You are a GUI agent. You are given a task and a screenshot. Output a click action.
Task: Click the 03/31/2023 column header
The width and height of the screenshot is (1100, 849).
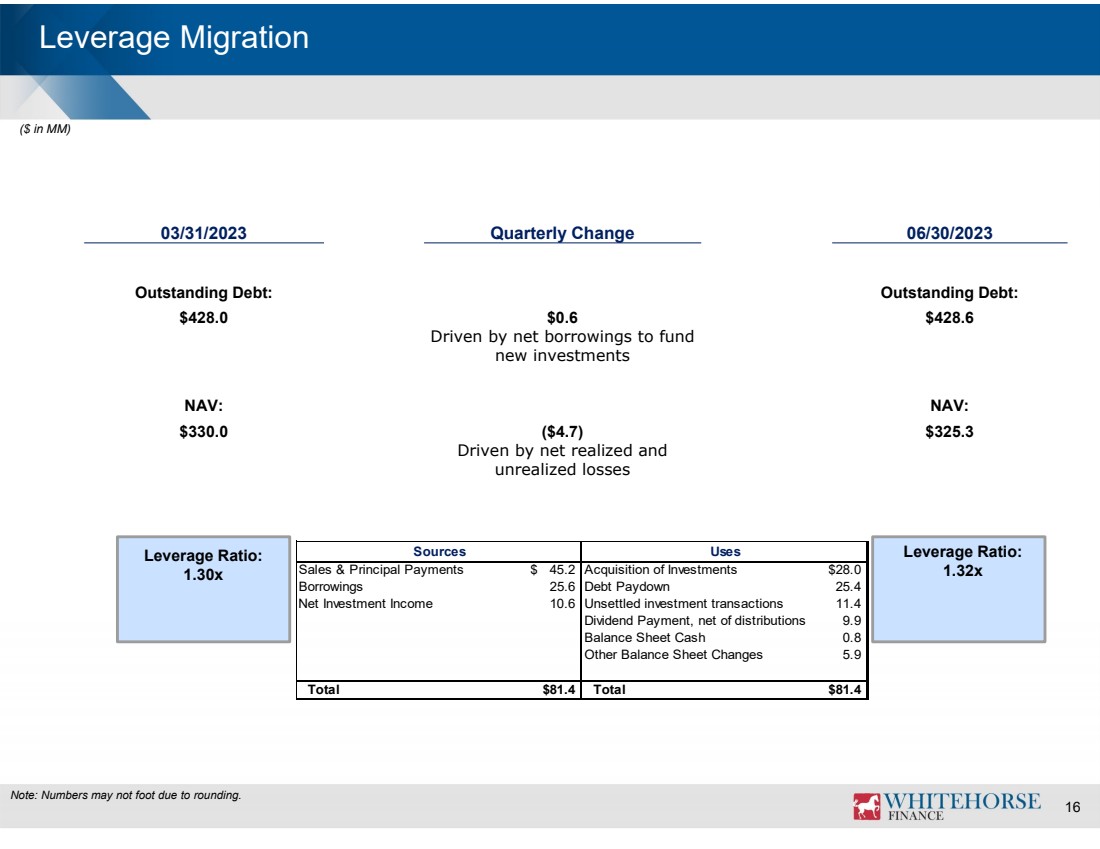203,233
